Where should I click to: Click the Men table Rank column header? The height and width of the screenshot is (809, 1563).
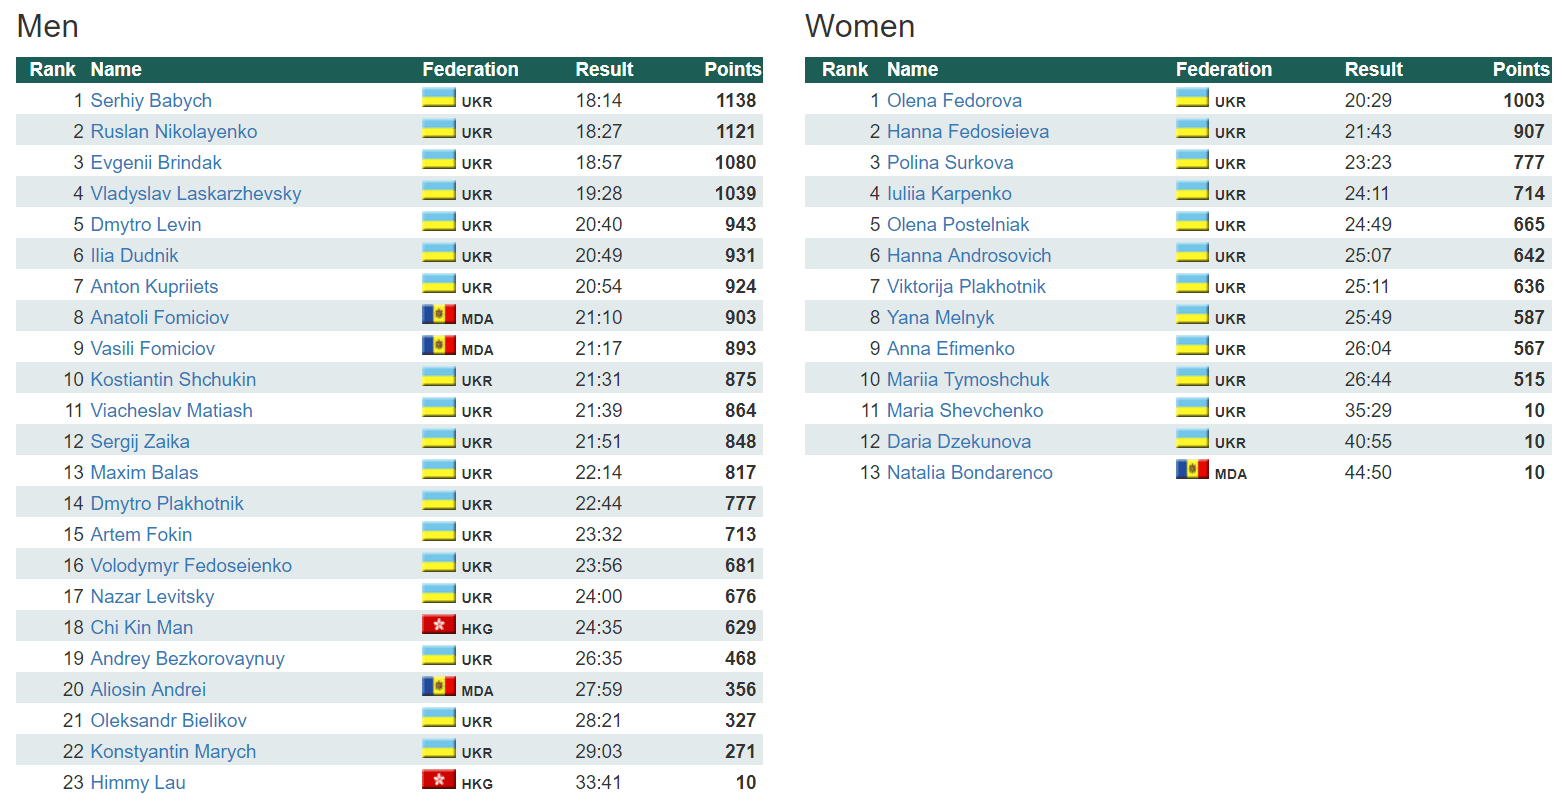click(x=52, y=69)
